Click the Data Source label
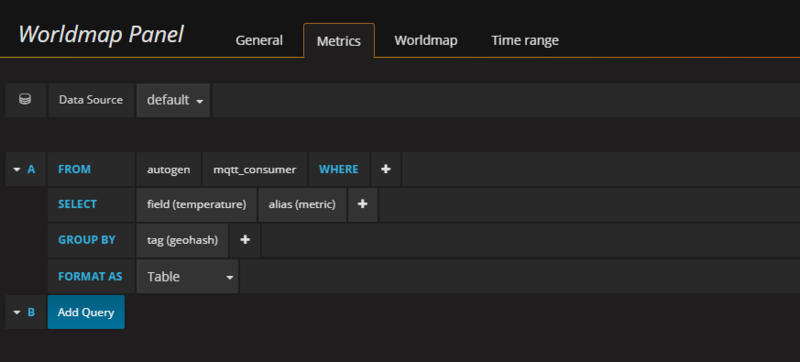800x362 pixels. point(91,100)
